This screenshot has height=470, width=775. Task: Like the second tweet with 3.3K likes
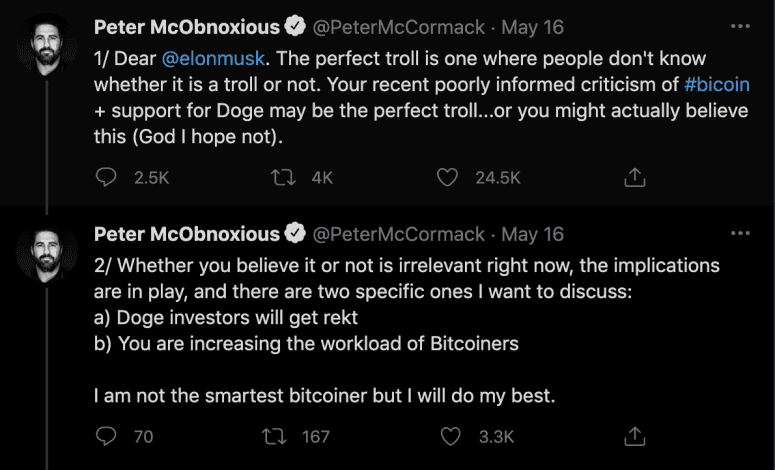click(451, 436)
